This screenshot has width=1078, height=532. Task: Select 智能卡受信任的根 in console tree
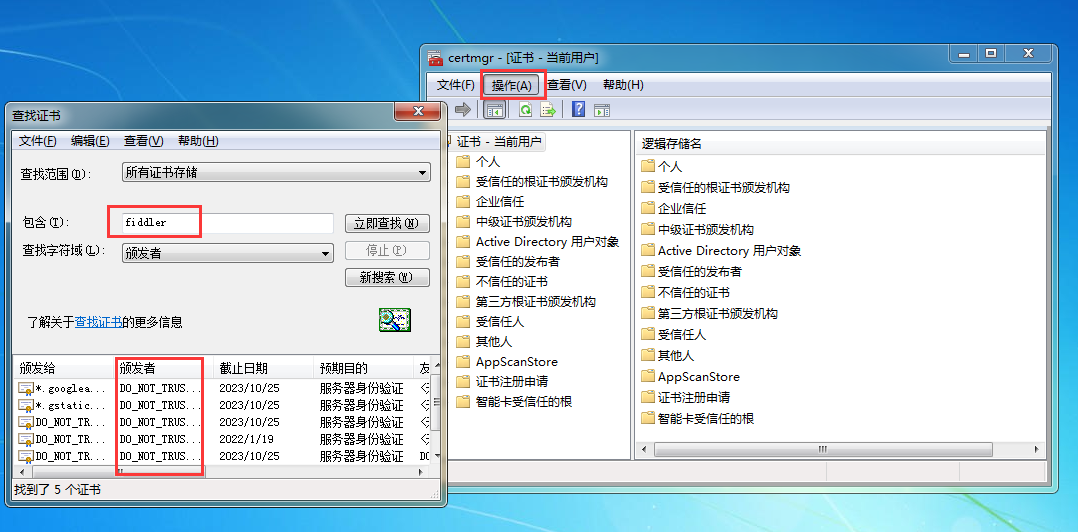(x=524, y=401)
